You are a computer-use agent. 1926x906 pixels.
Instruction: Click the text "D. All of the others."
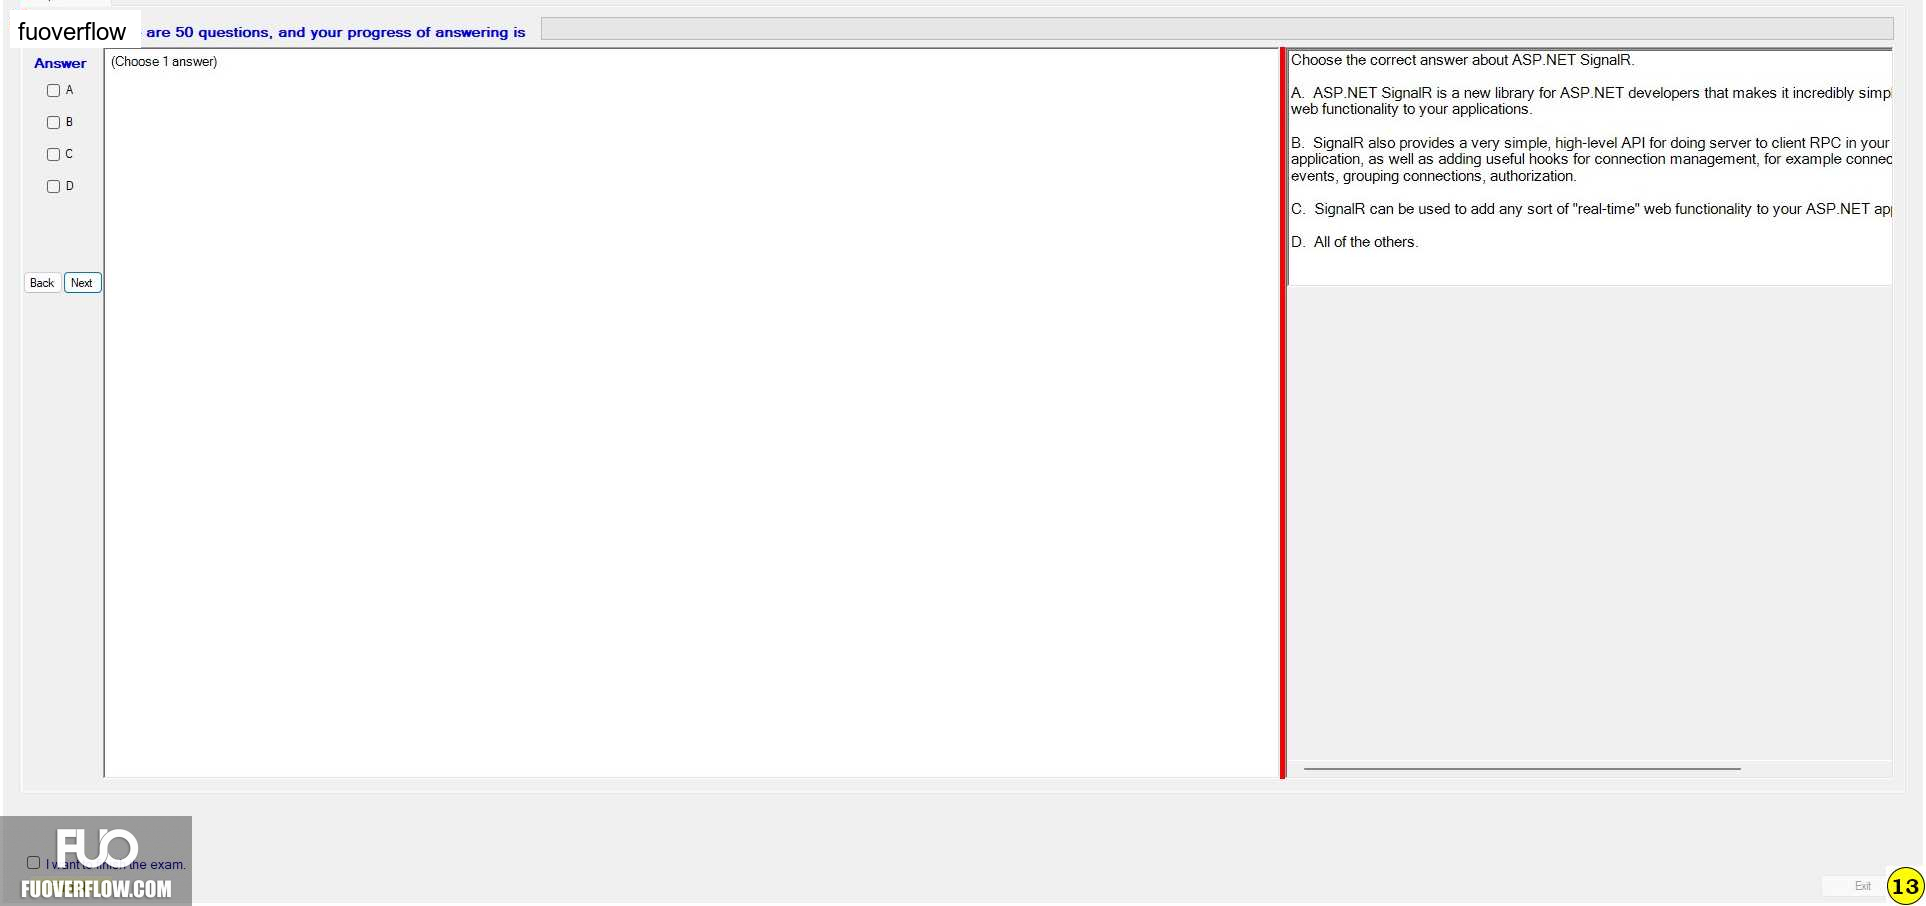(1354, 242)
